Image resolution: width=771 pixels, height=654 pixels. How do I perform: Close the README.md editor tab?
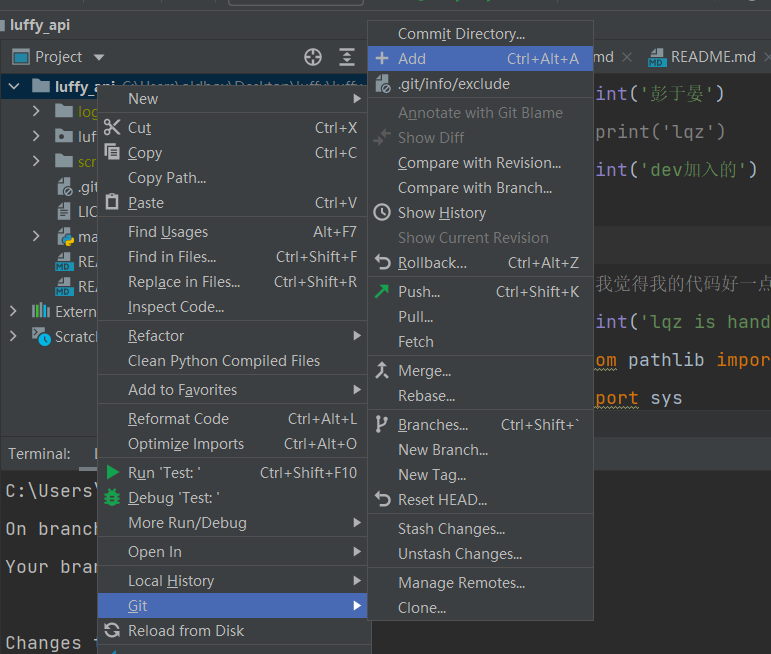769,57
